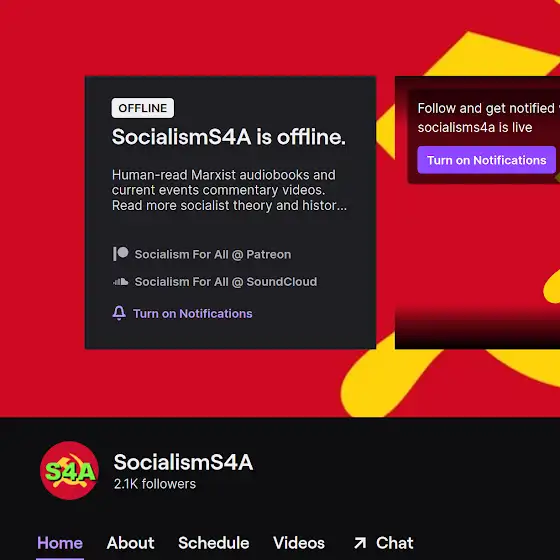This screenshot has height=560, width=560.
Task: Click the 2.1K followers count
Action: 155,484
